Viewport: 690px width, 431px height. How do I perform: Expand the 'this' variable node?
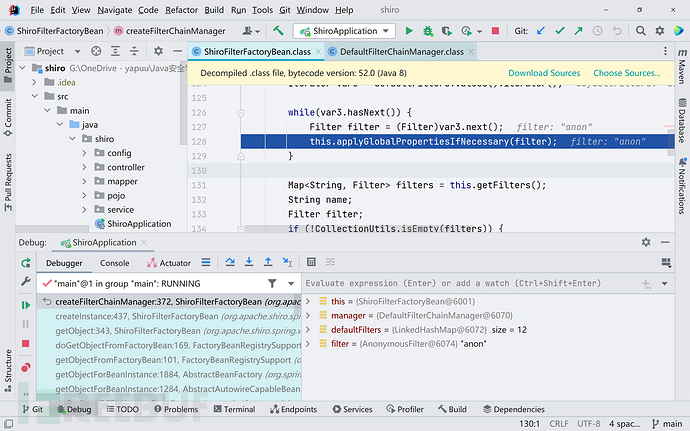[x=308, y=302]
